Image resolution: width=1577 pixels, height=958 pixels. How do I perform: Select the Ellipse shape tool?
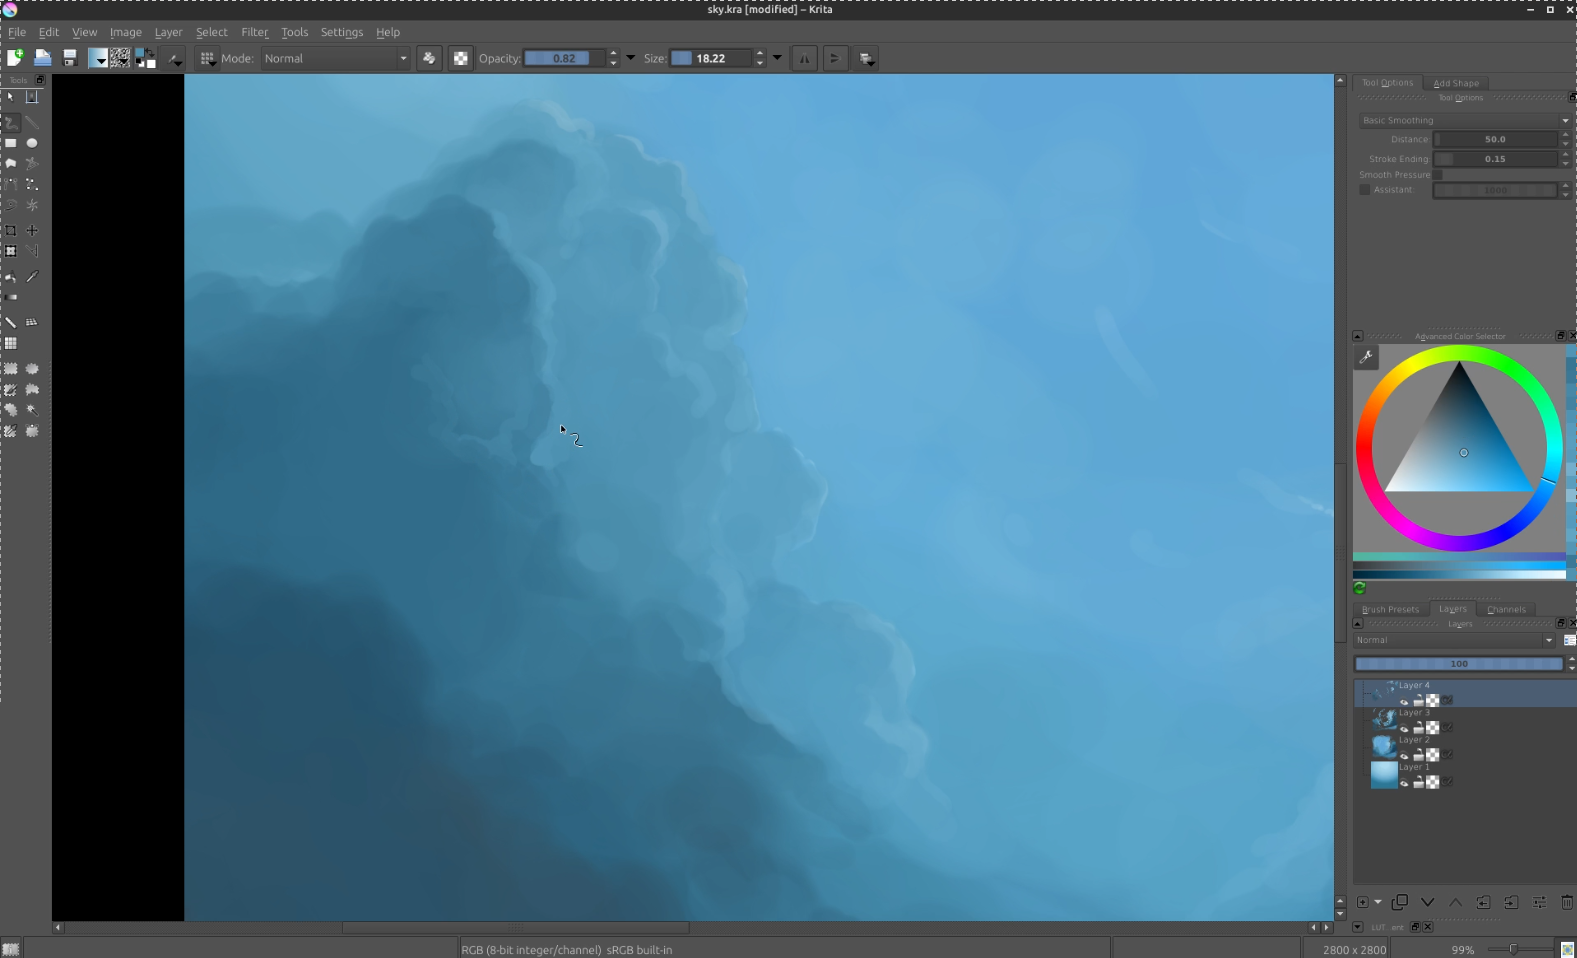tap(32, 143)
